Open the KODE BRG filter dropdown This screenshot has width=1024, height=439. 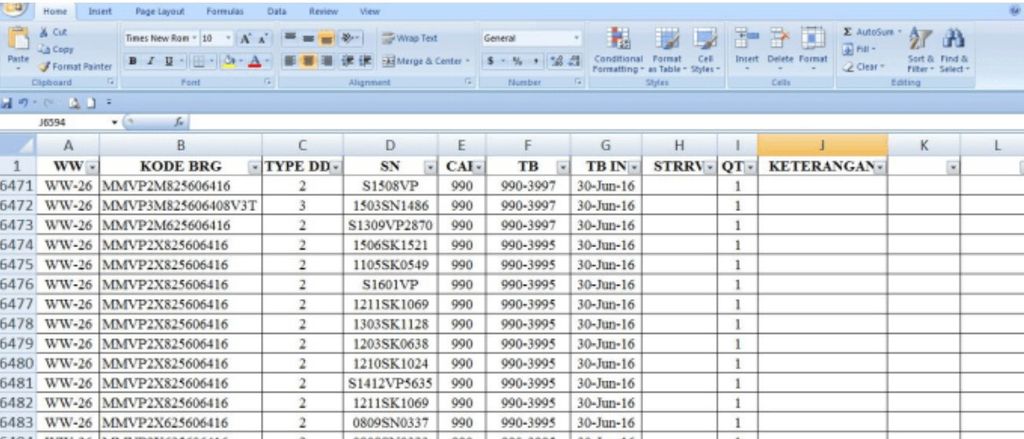pos(255,167)
